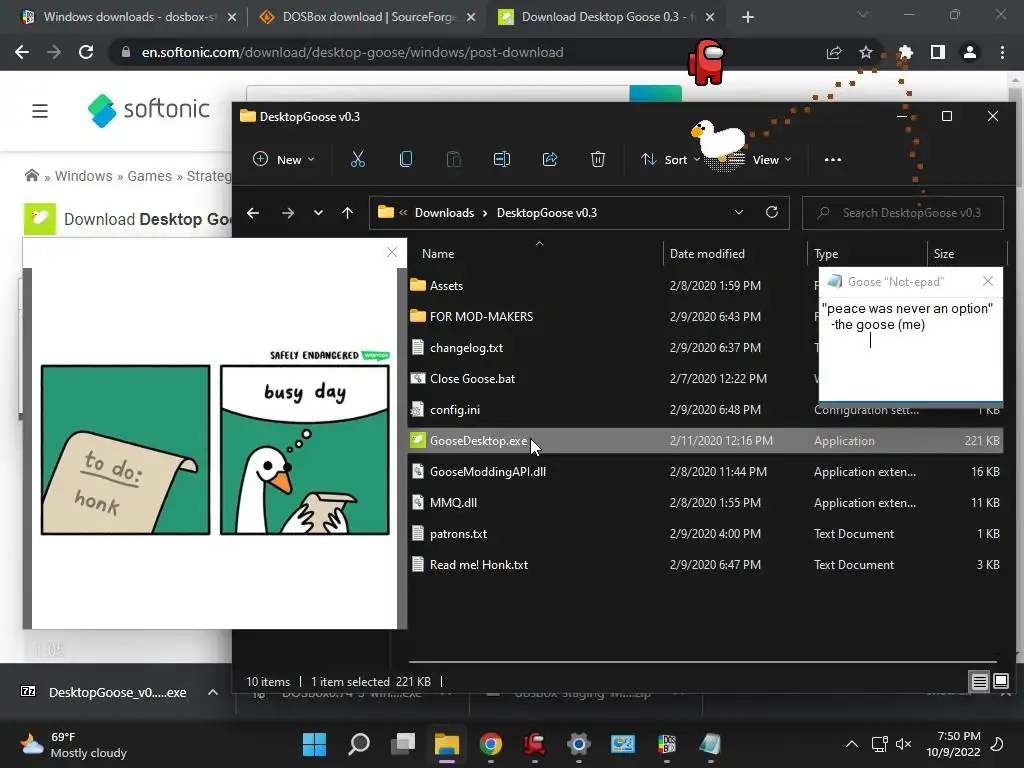Open Chrome side panel icon
1024x768 pixels.
pos(938,52)
